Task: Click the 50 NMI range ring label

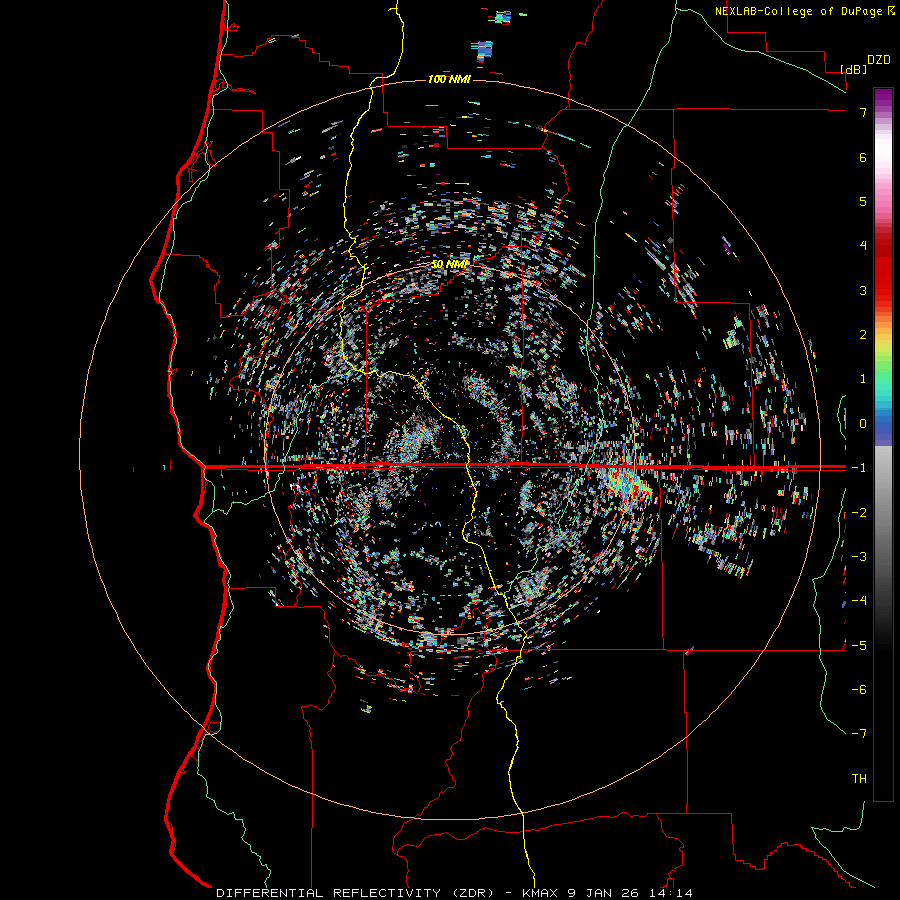Action: [449, 265]
